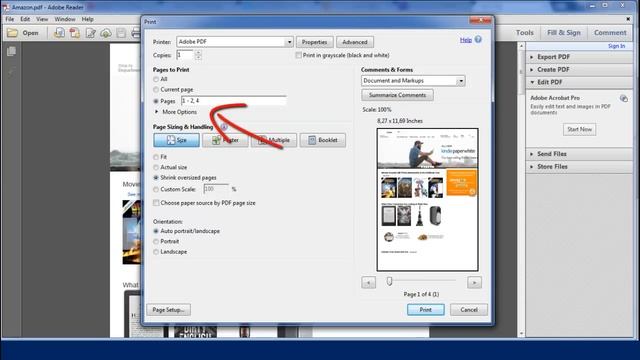
Task: Click the Pages range input field
Action: pos(233,101)
